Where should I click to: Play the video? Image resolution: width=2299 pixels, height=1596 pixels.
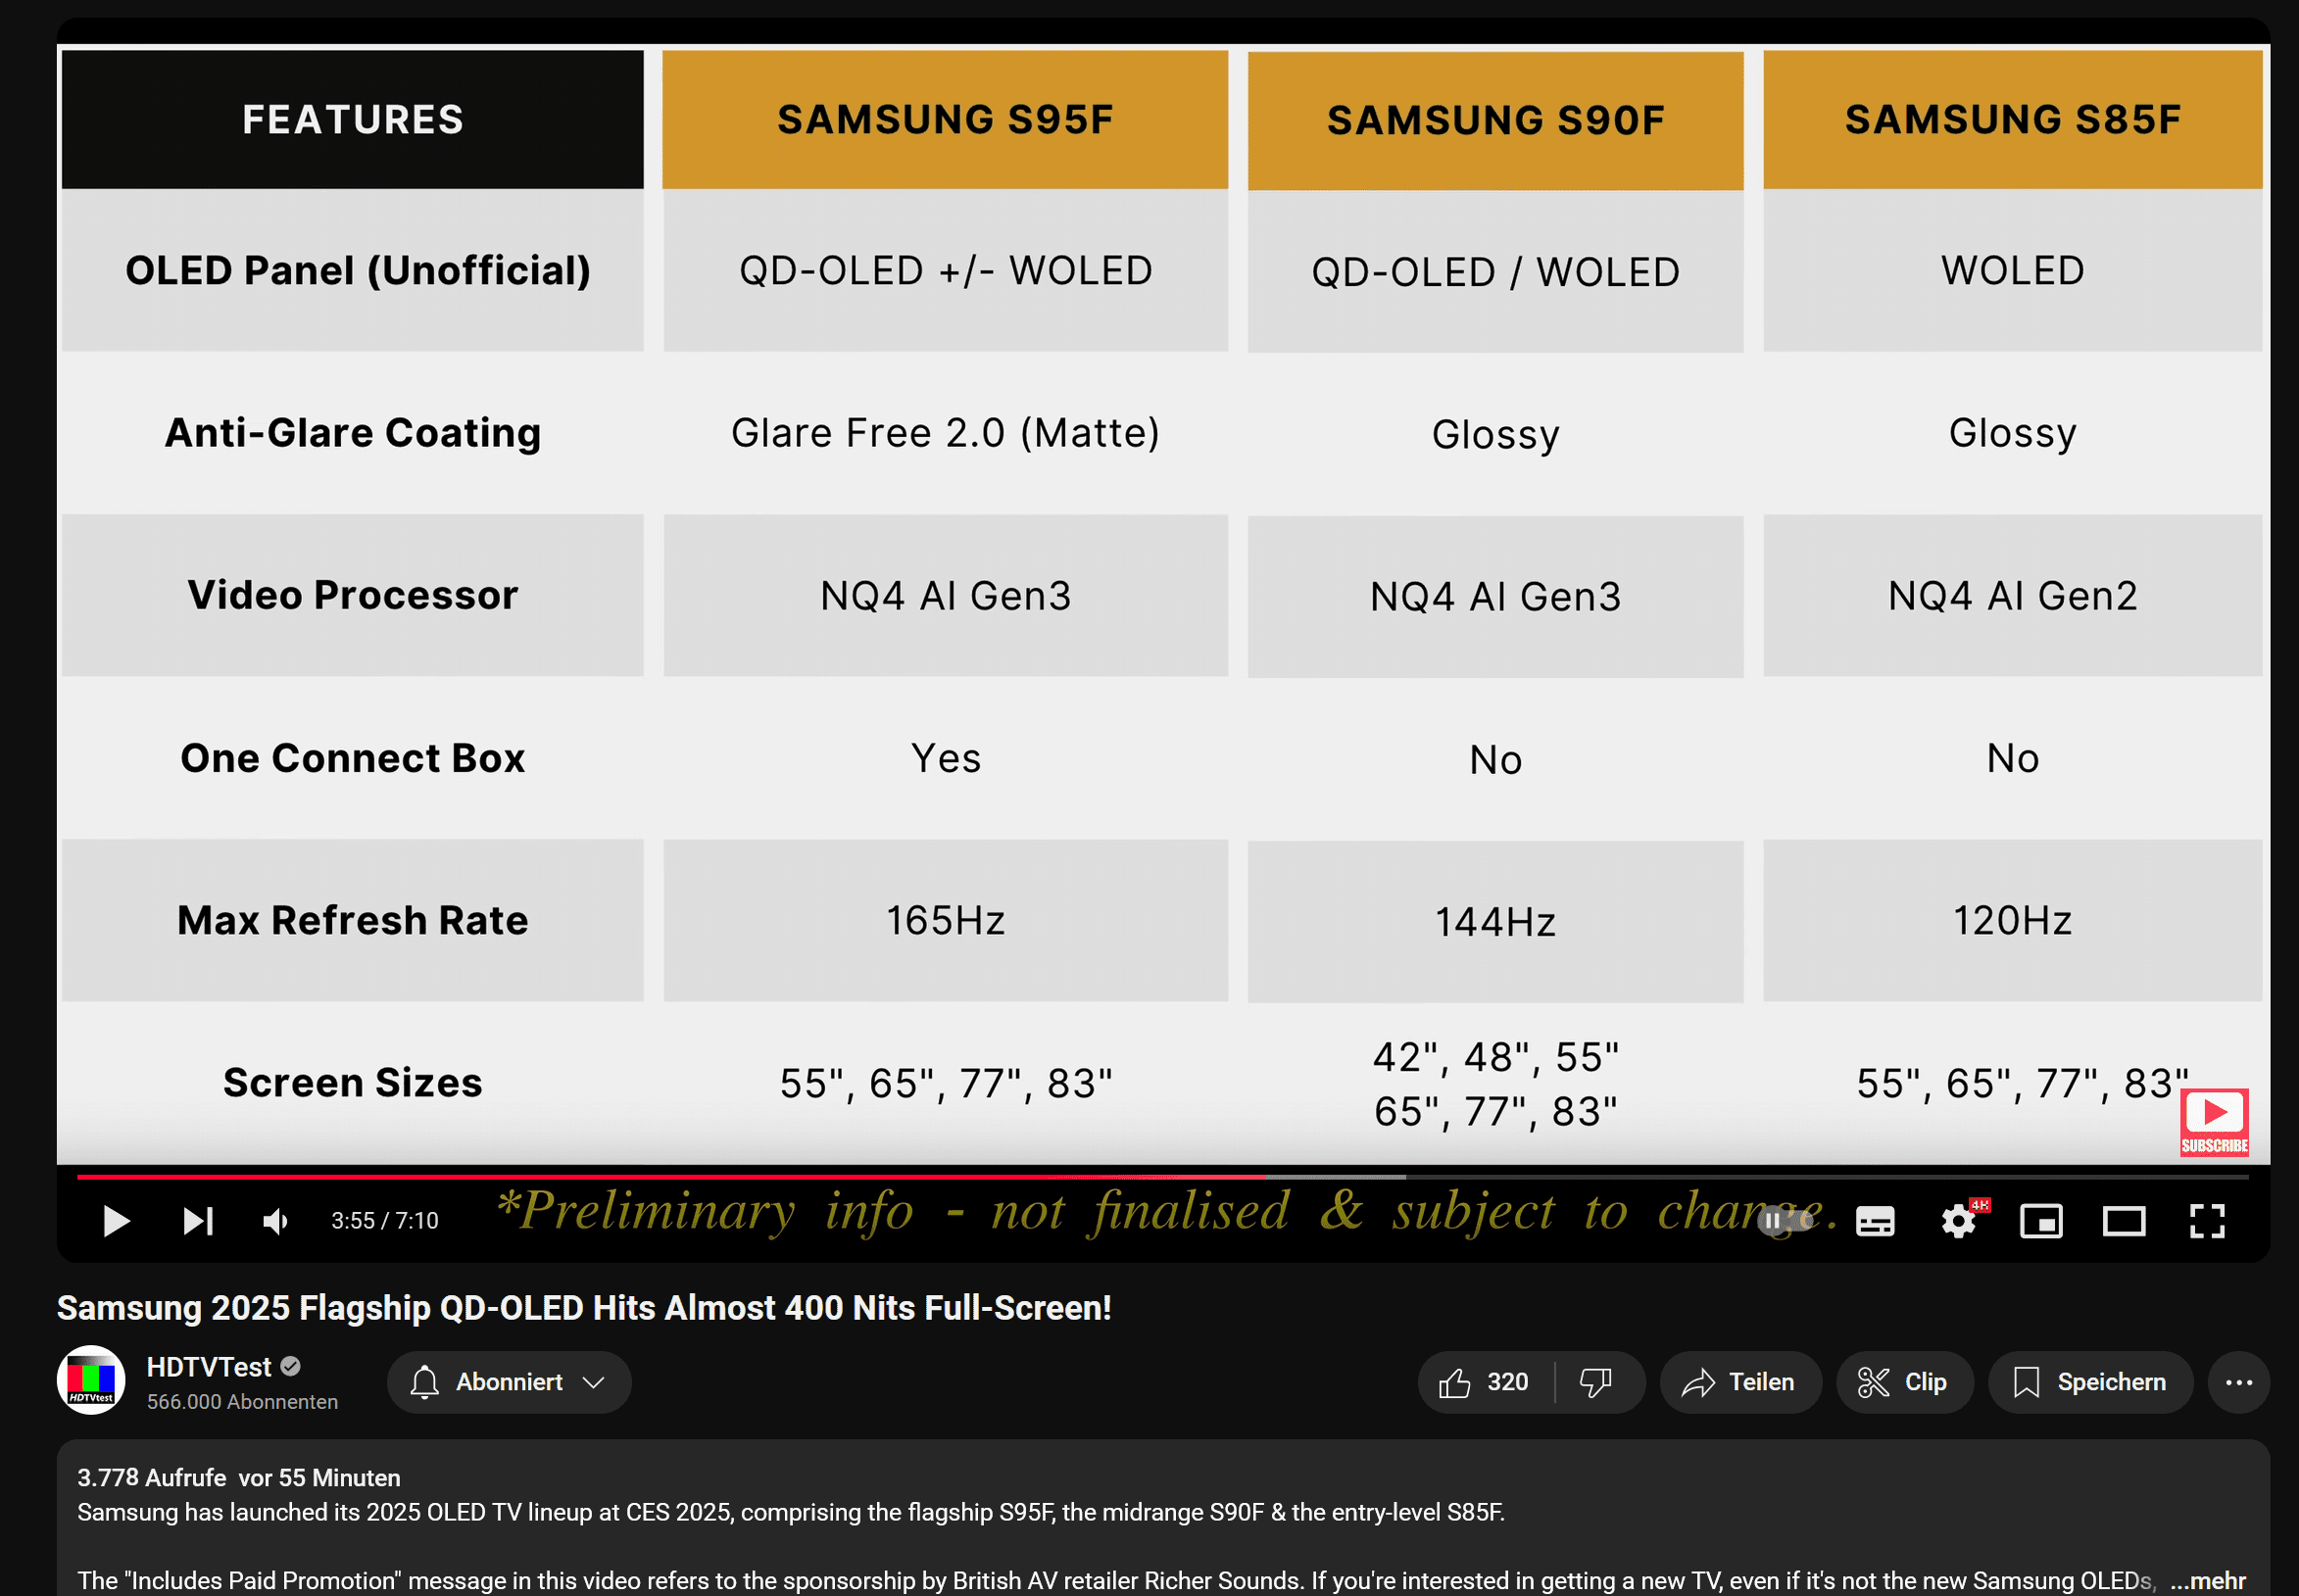tap(116, 1221)
